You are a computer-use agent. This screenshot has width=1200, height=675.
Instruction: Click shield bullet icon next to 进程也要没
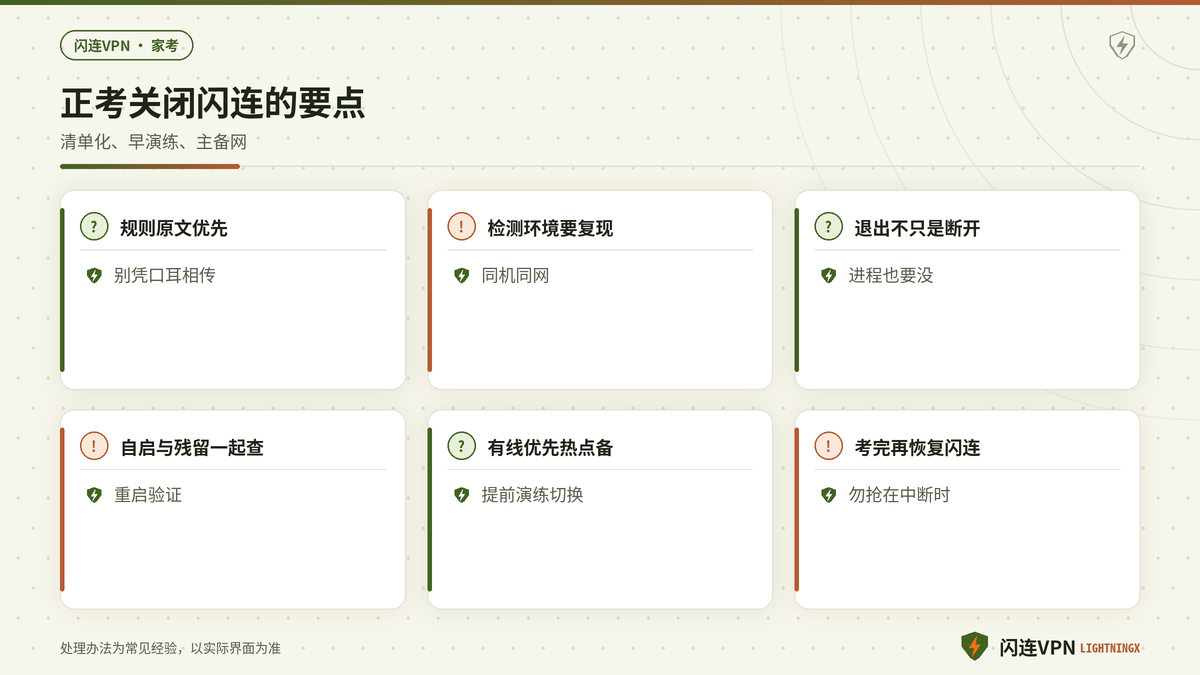pyautogui.click(x=828, y=276)
